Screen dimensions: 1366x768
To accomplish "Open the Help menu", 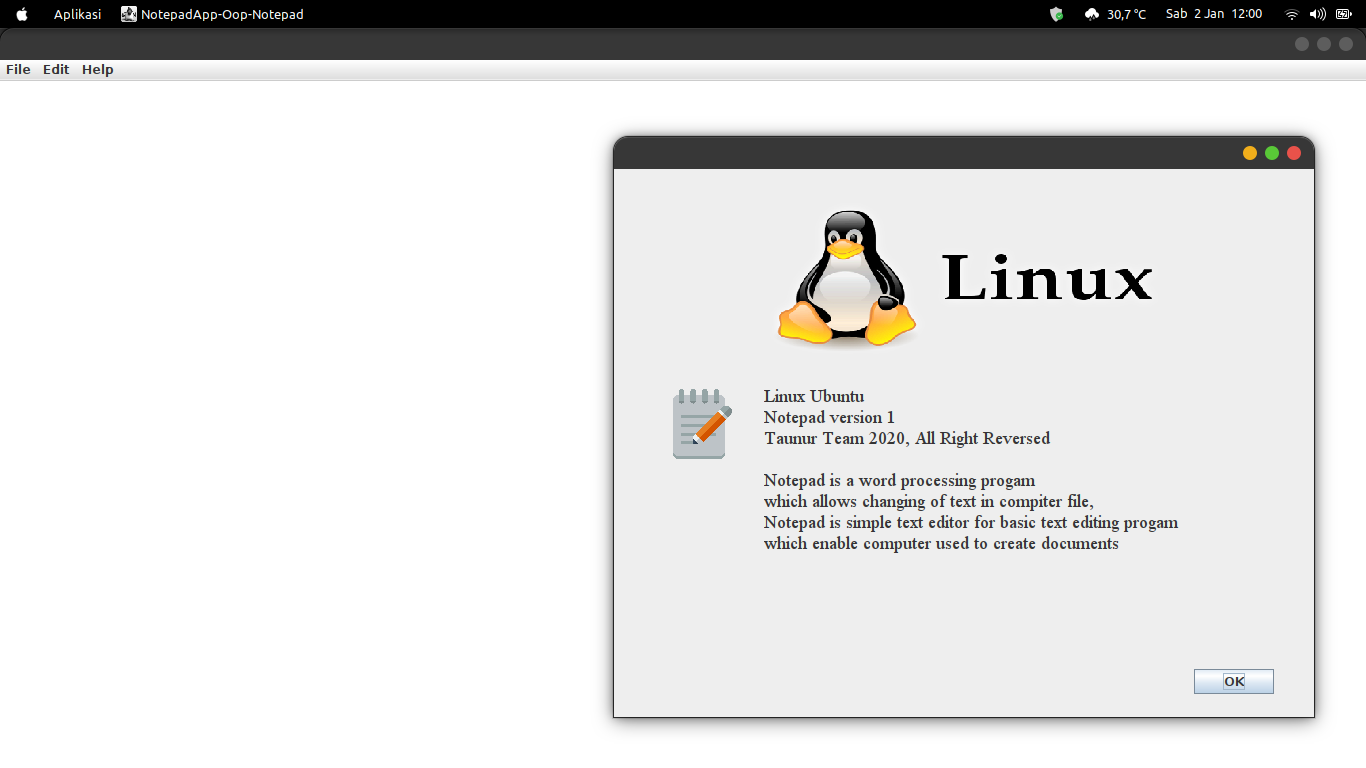I will click(97, 69).
